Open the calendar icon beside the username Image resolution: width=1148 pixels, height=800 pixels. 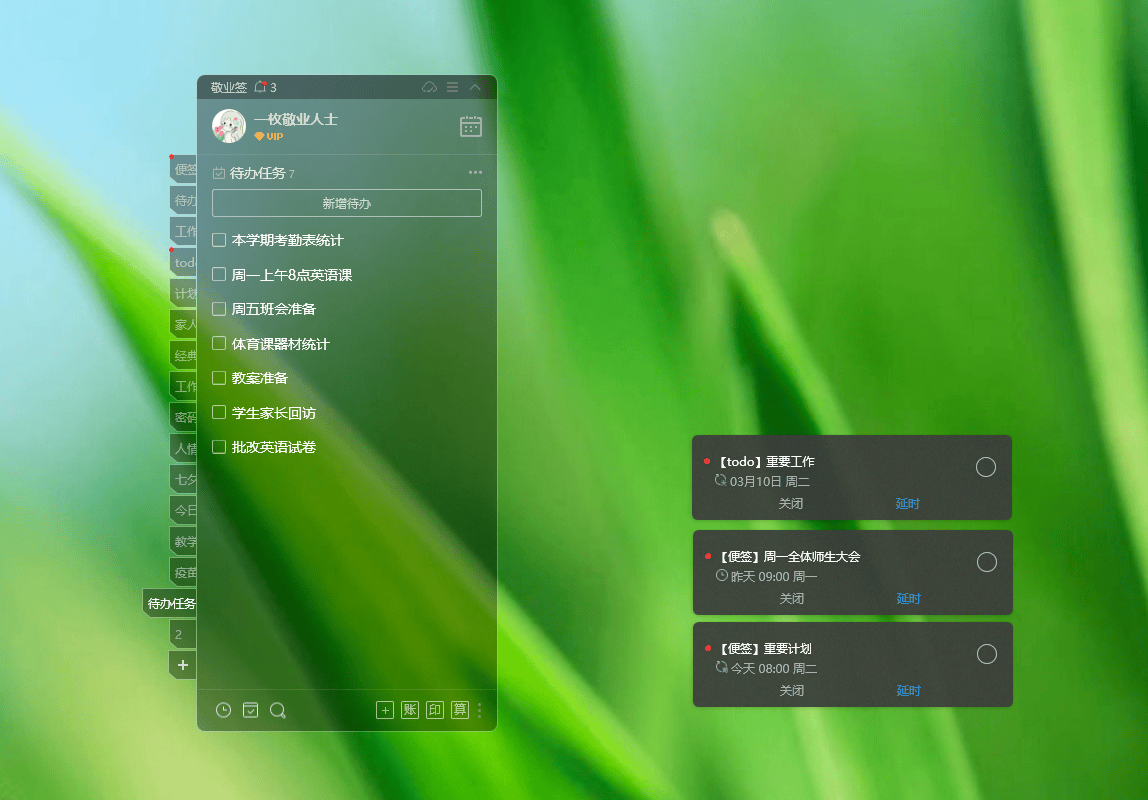click(471, 127)
